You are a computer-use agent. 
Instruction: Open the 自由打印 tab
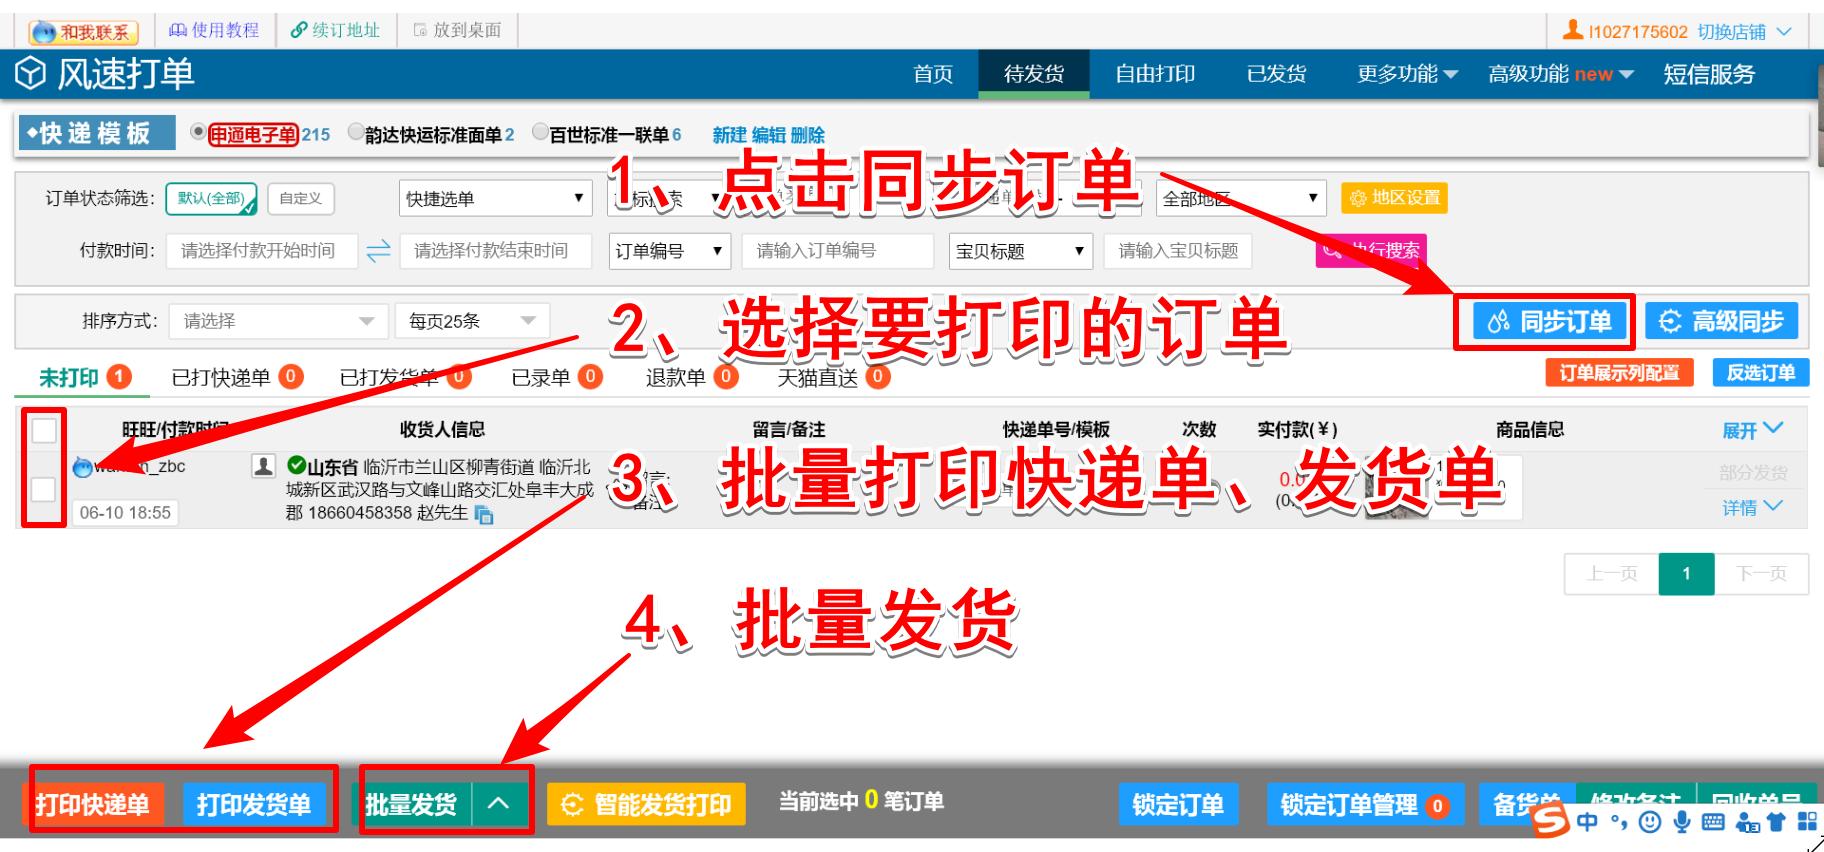point(1155,74)
